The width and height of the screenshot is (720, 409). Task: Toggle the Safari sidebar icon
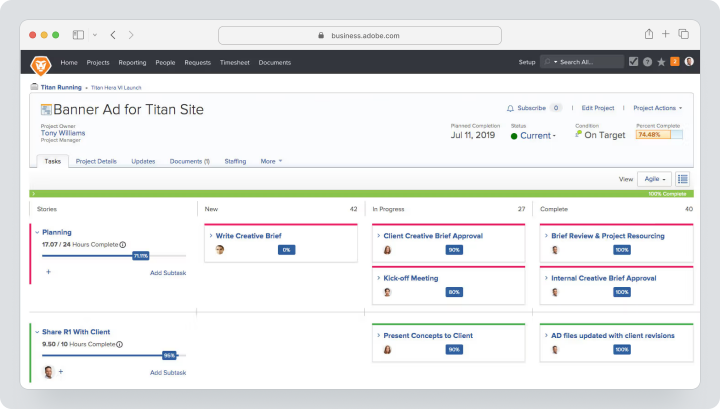pos(79,35)
